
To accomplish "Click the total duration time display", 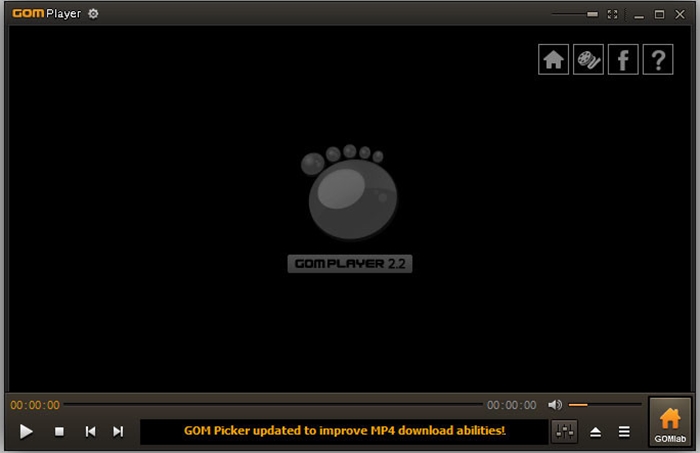I will [512, 405].
